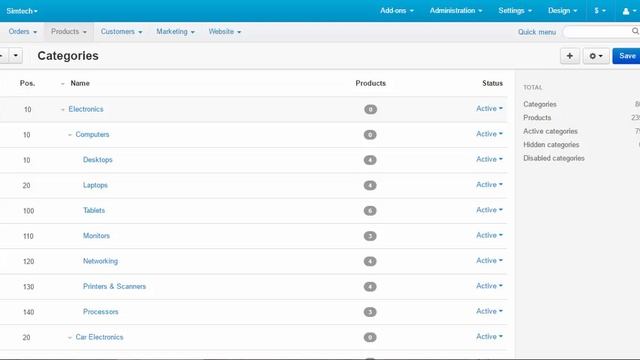The image size is (640, 360).
Task: Change the Networking status dropdown
Action: click(489, 260)
